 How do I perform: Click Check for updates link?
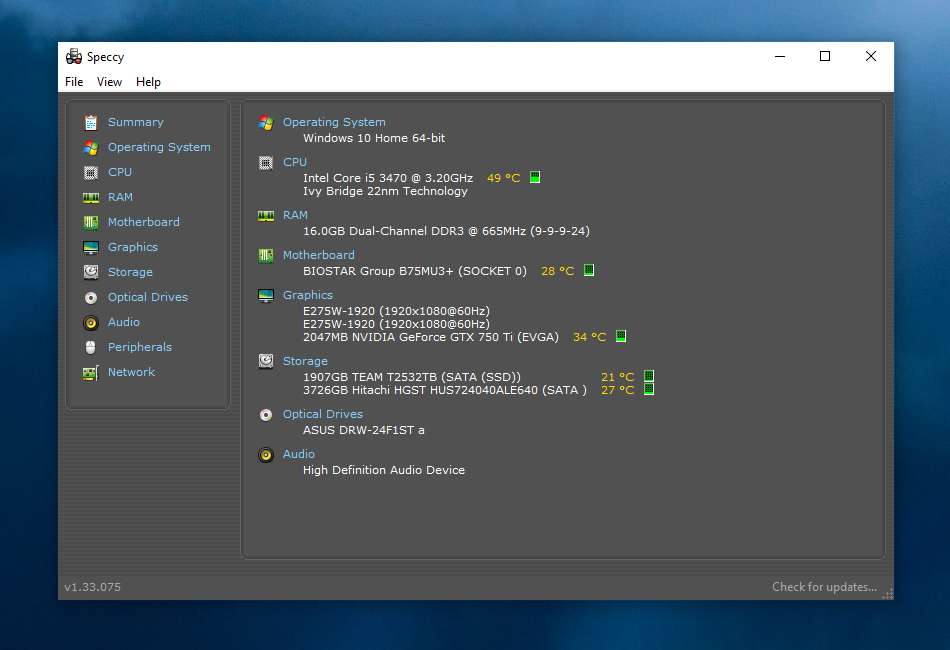click(x=824, y=587)
